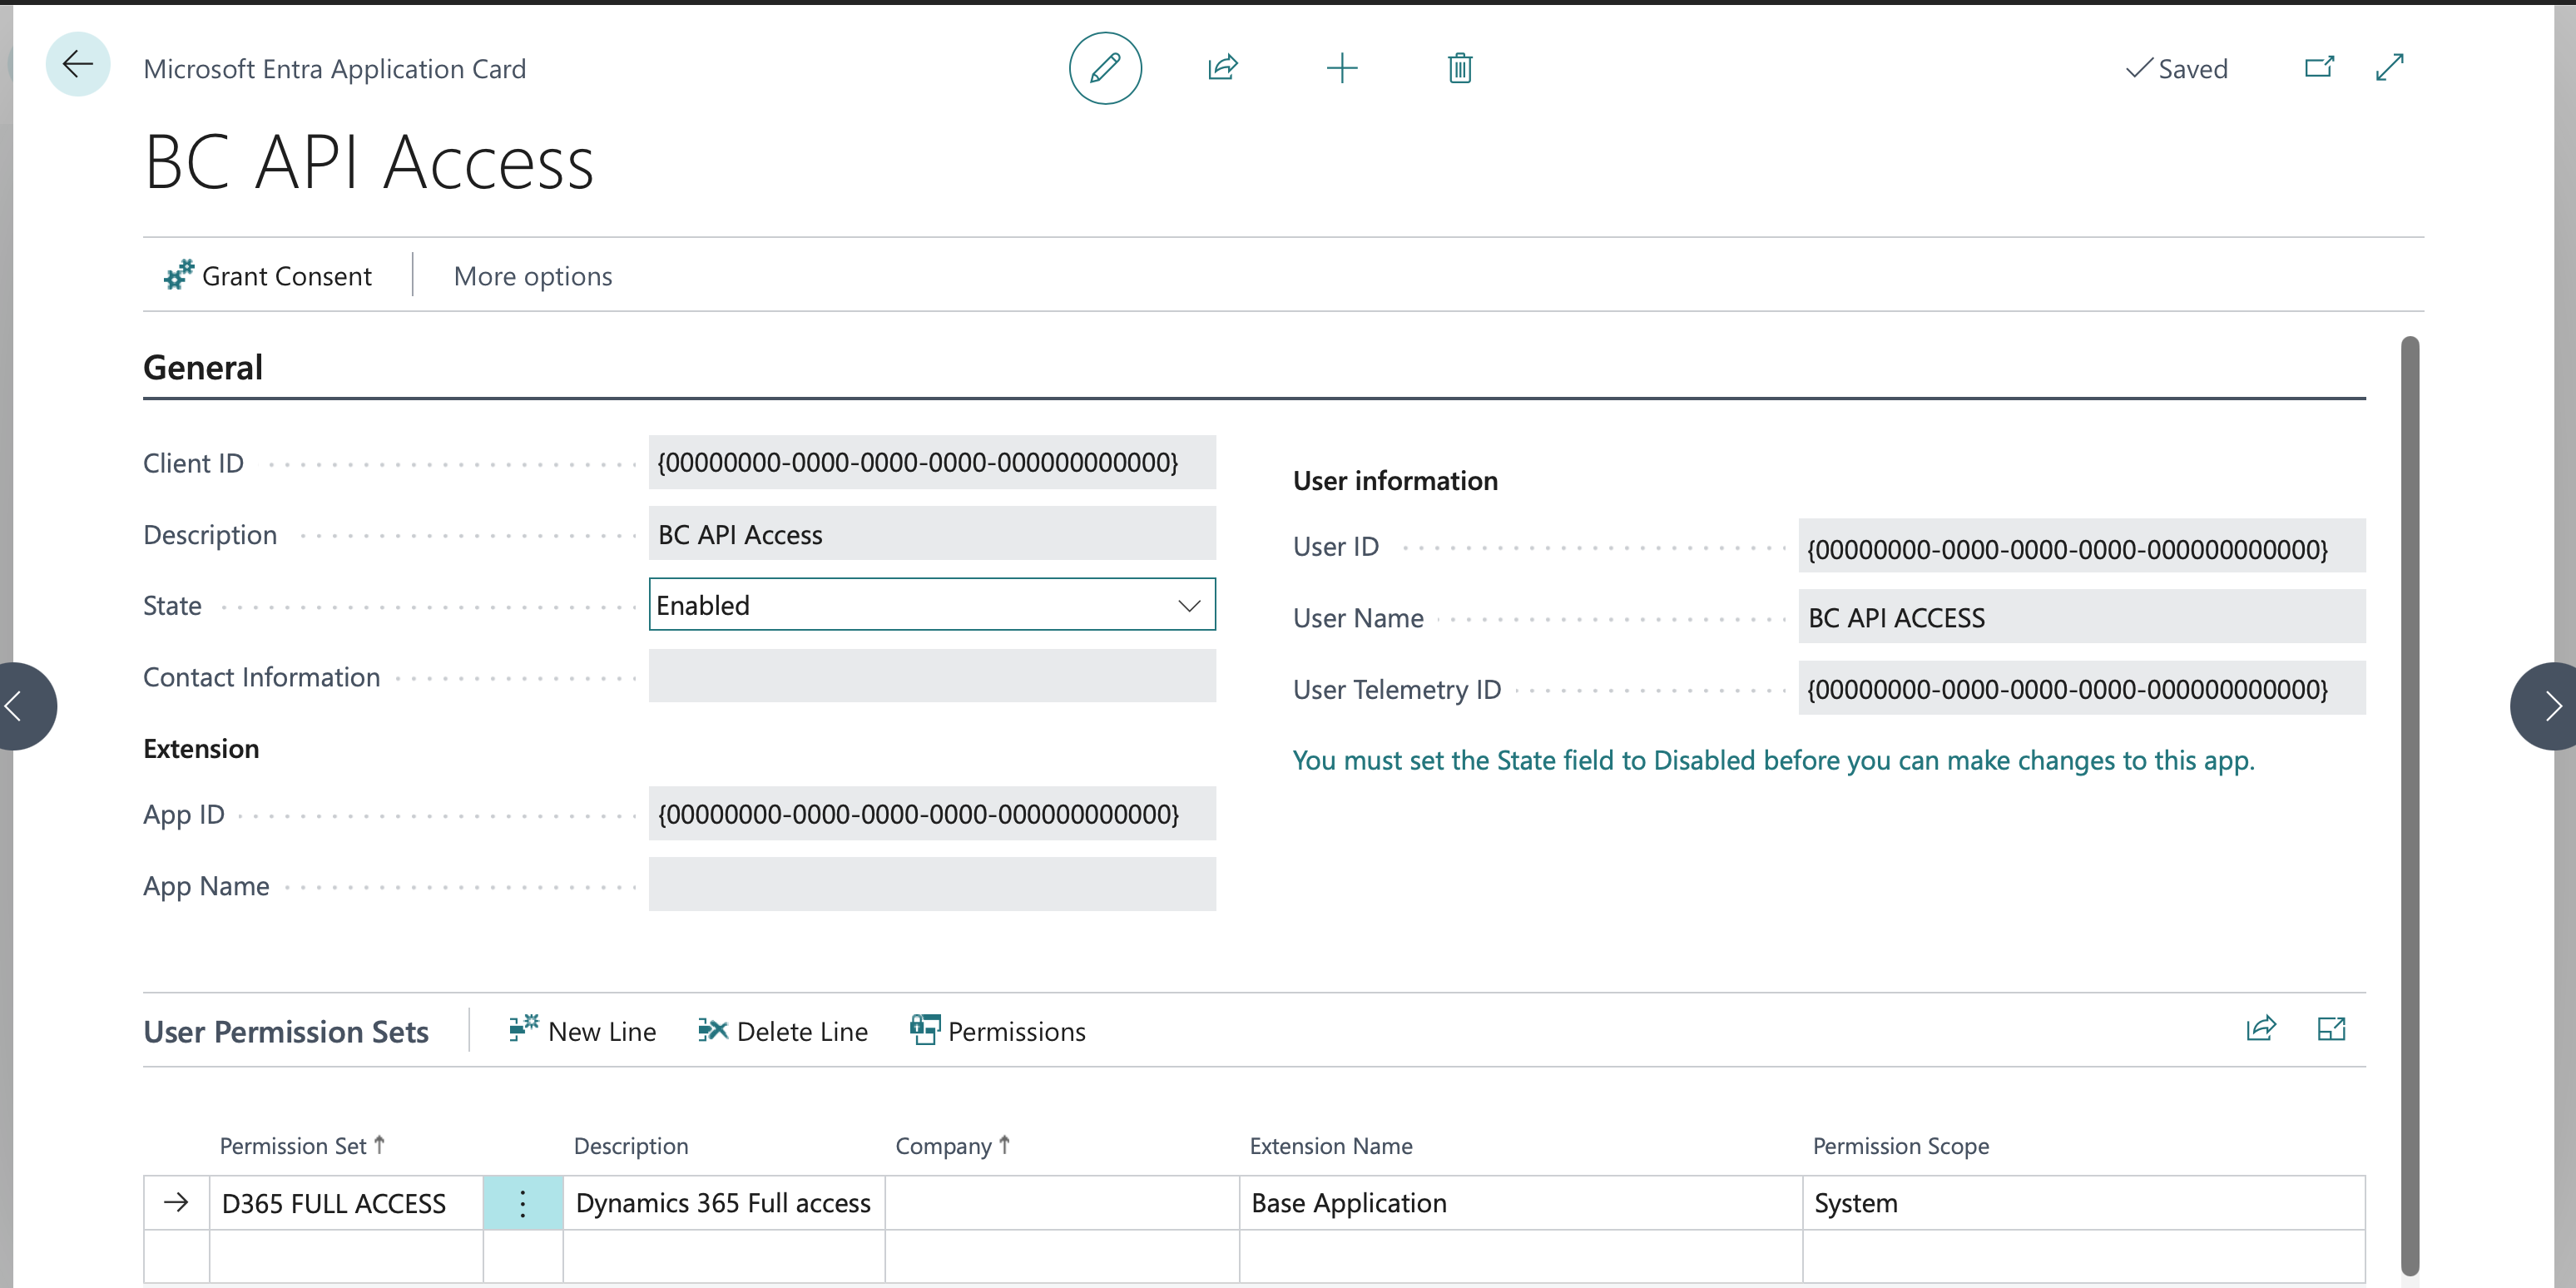Click the back arrow button

click(77, 65)
